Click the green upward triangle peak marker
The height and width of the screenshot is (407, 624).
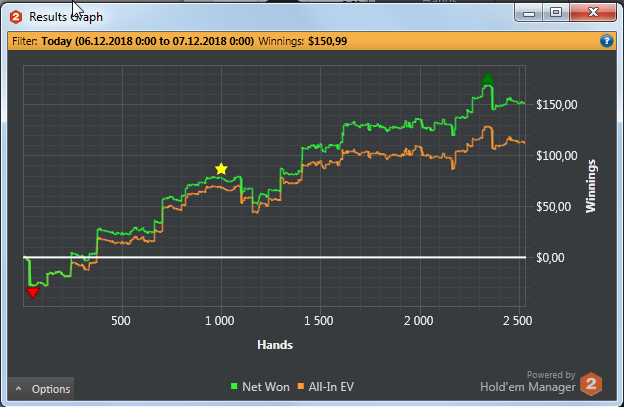click(x=488, y=78)
